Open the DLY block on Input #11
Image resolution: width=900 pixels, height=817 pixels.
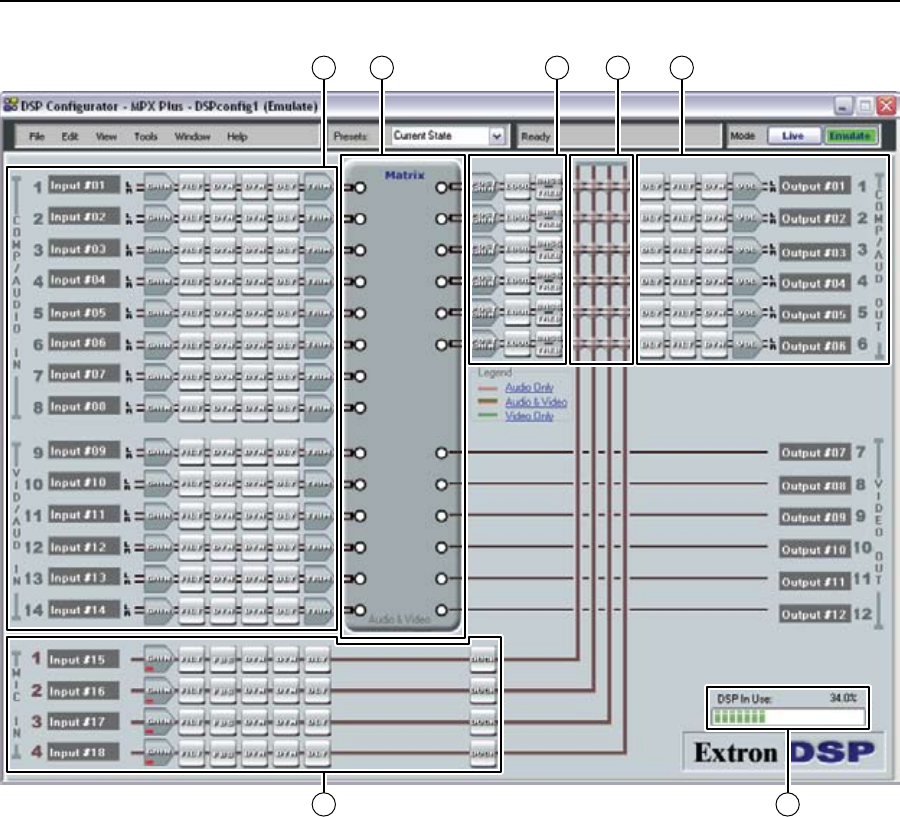[x=286, y=516]
